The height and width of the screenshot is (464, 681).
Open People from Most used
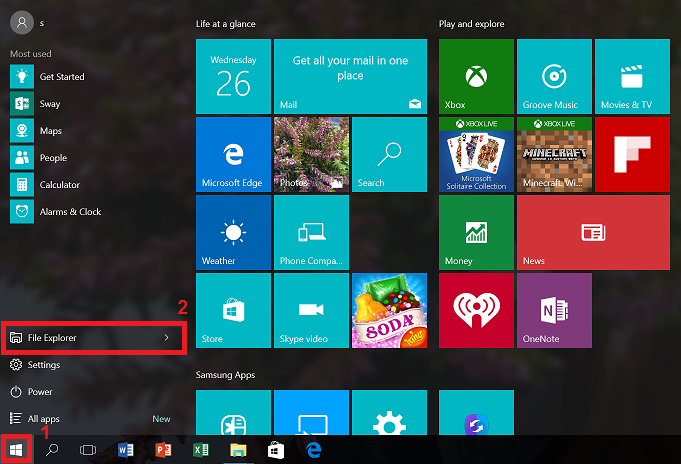point(39,157)
